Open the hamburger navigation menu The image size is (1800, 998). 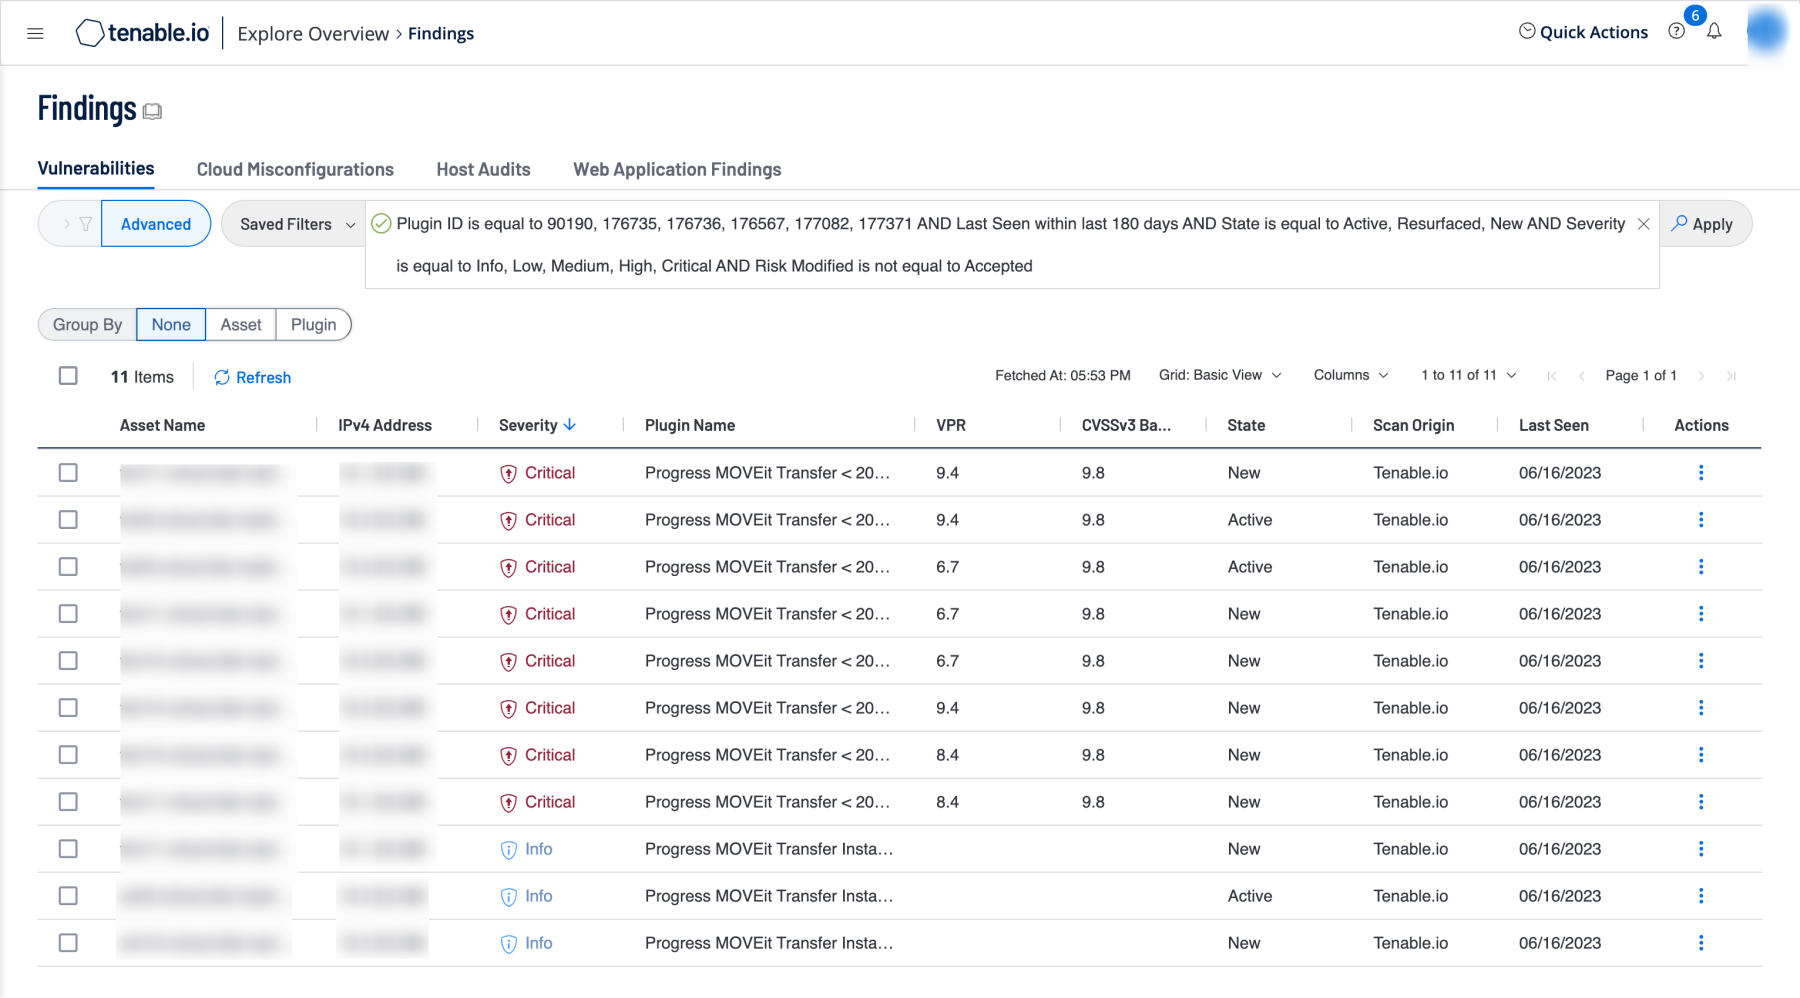tap(35, 33)
